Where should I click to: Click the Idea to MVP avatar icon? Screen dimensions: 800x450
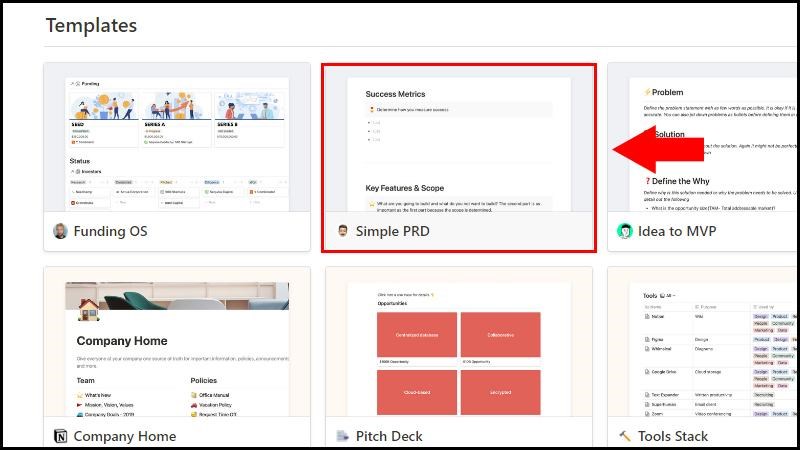point(624,231)
